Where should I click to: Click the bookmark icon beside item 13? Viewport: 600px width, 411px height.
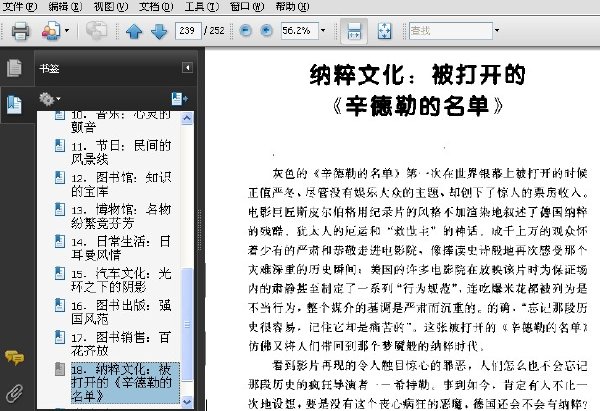coord(60,209)
